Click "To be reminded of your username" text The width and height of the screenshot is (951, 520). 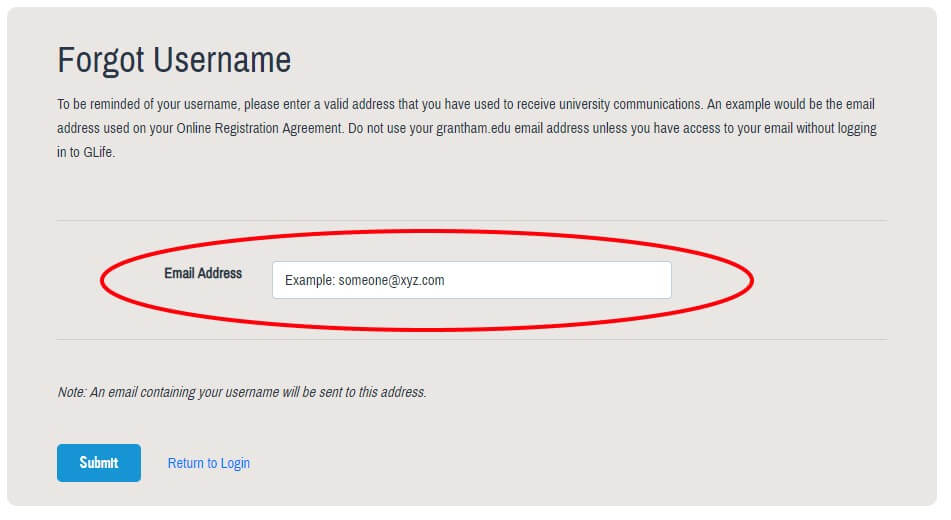pyautogui.click(x=147, y=104)
